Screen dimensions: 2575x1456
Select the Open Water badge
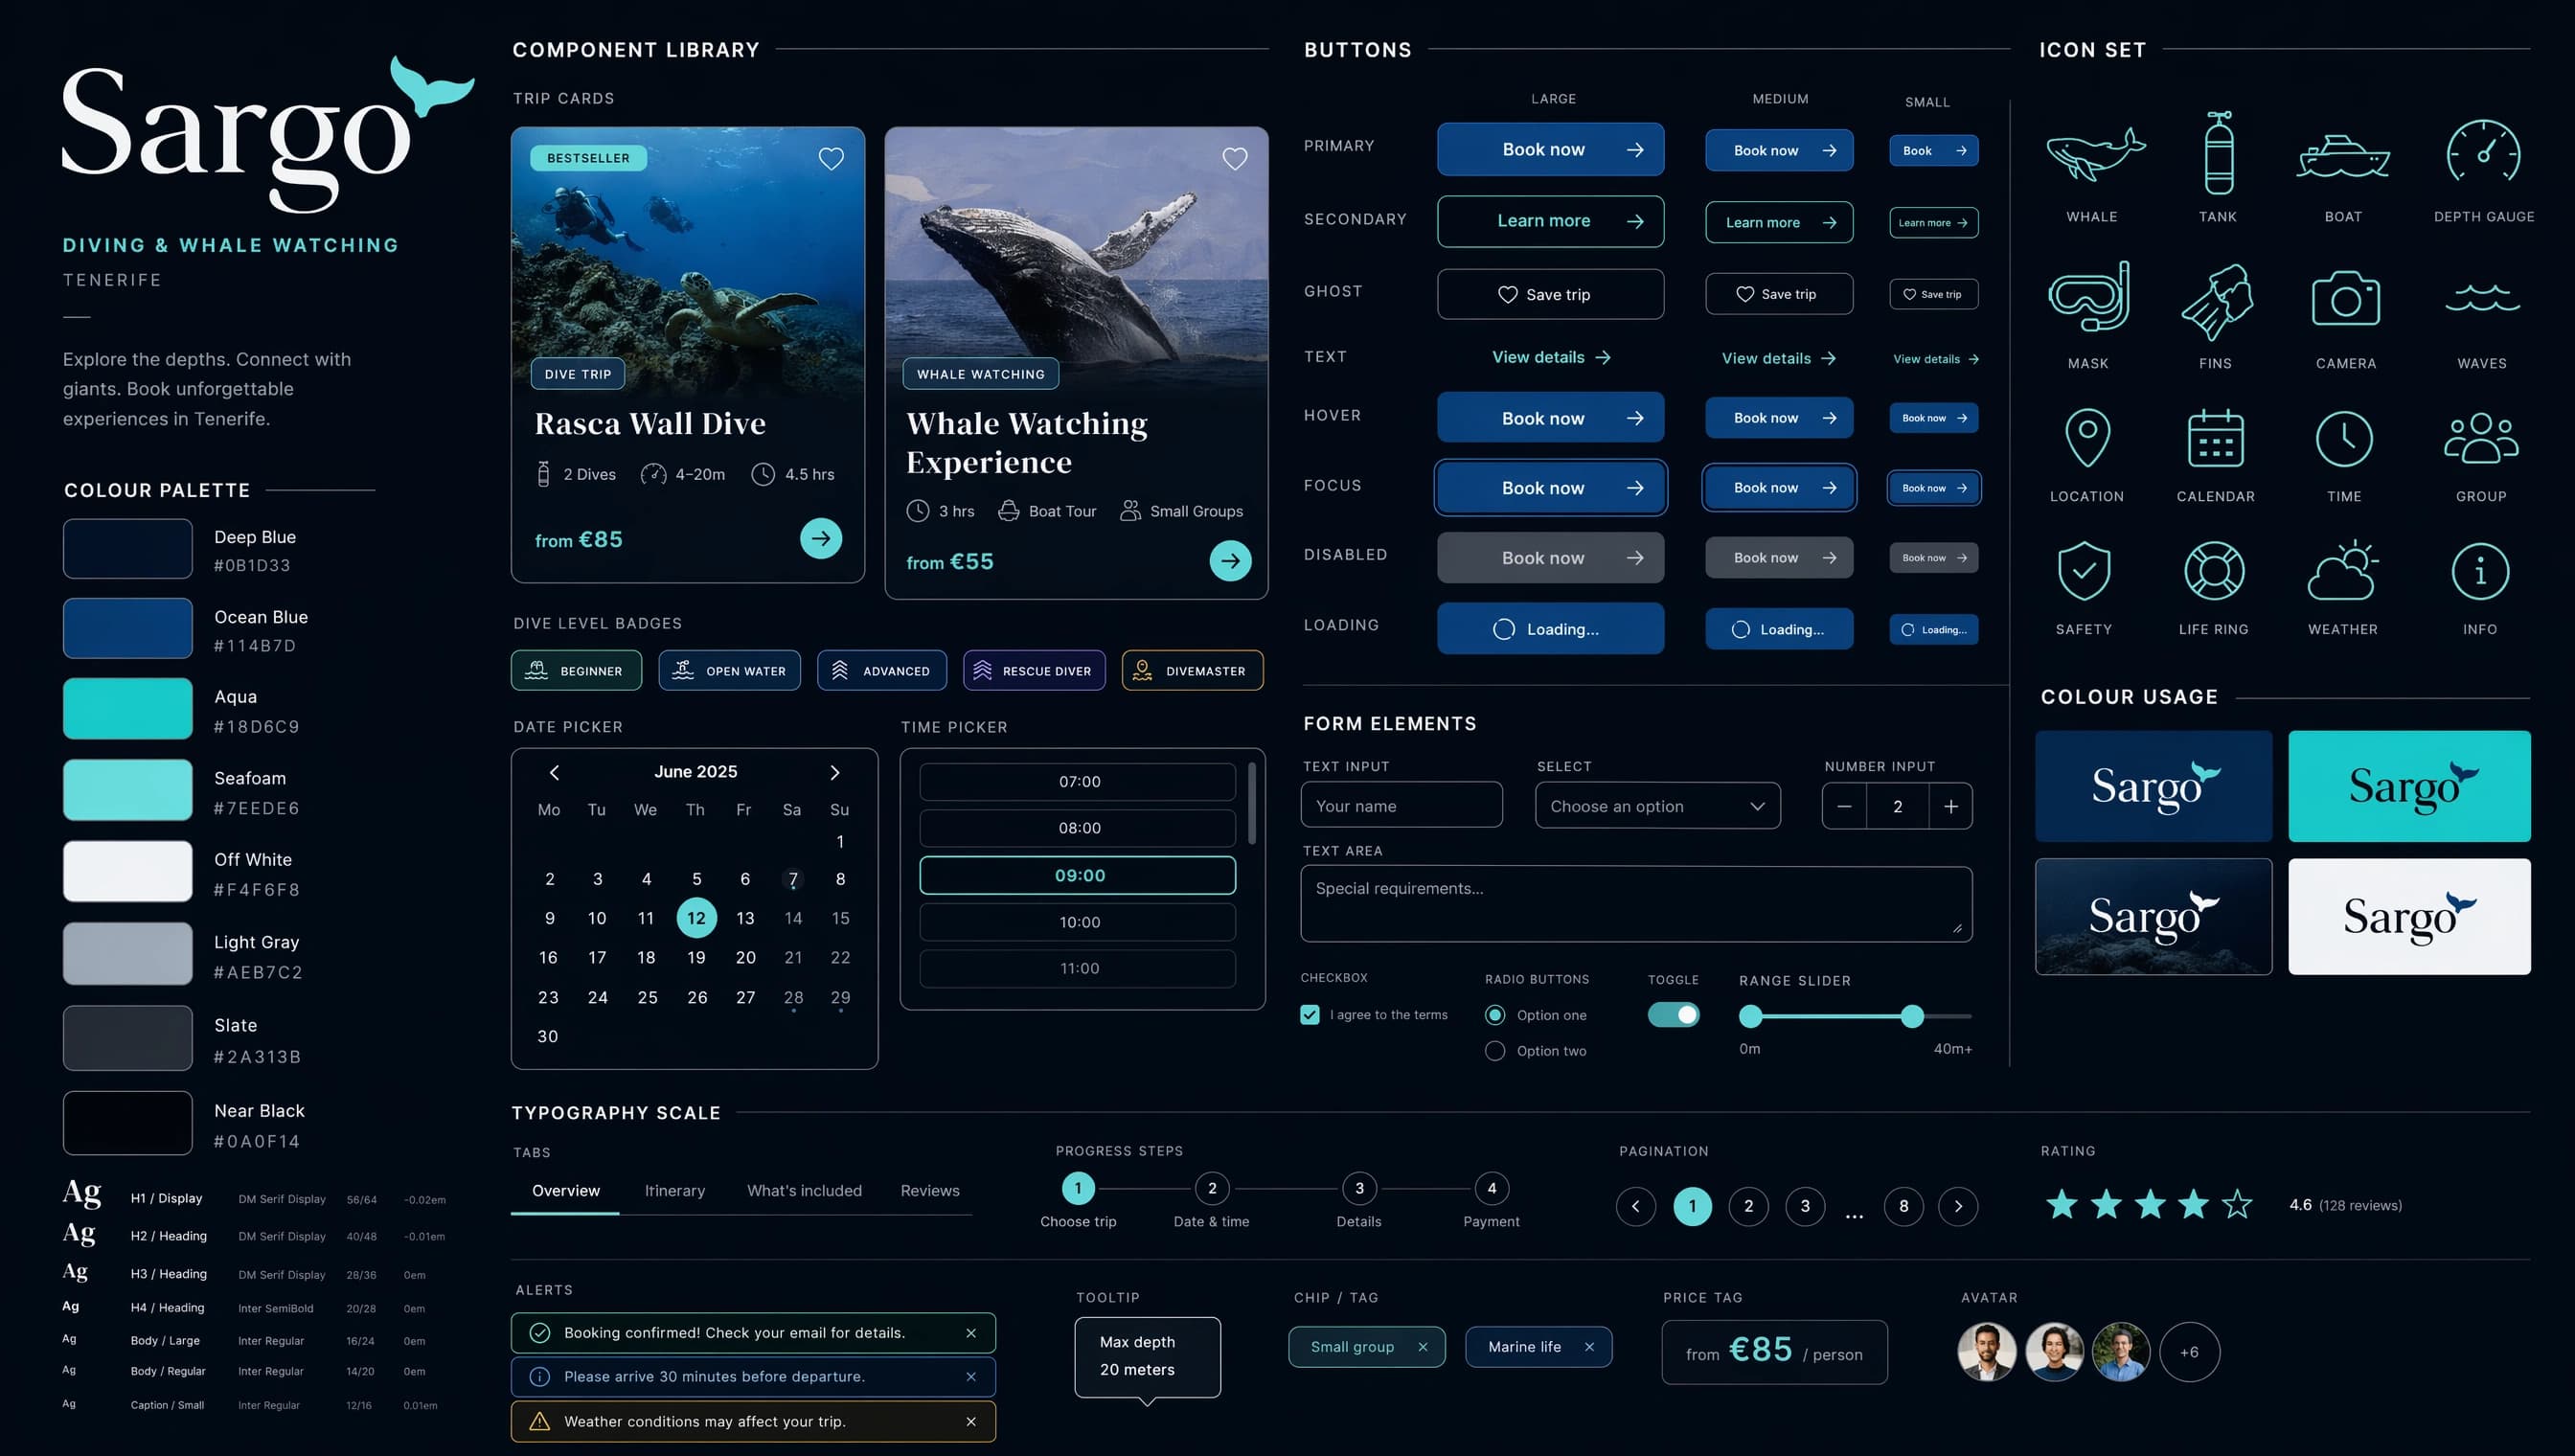click(x=729, y=671)
